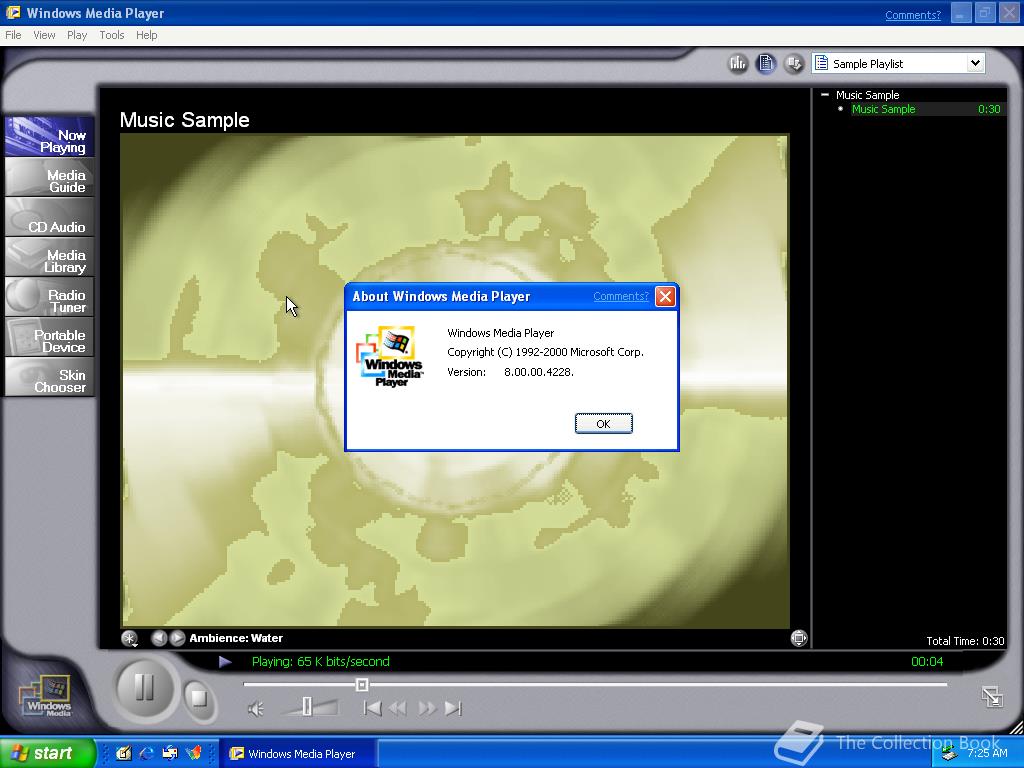Open the Skin Chooser tab
Viewport: 1024px width, 768px height.
pos(50,377)
